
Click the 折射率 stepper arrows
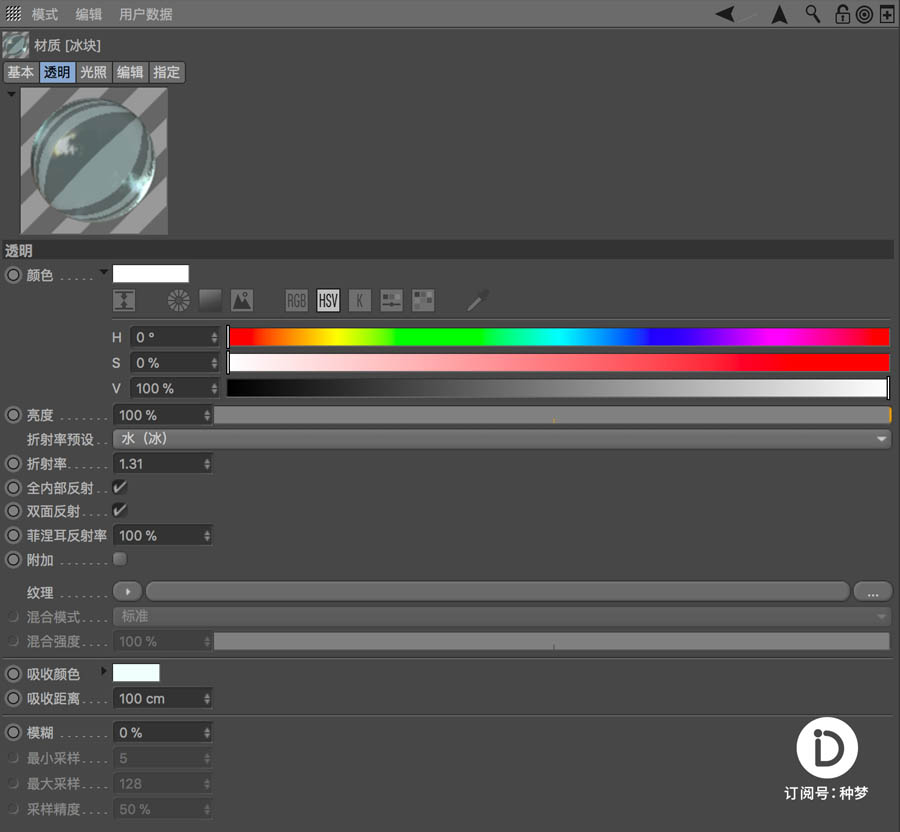click(207, 464)
